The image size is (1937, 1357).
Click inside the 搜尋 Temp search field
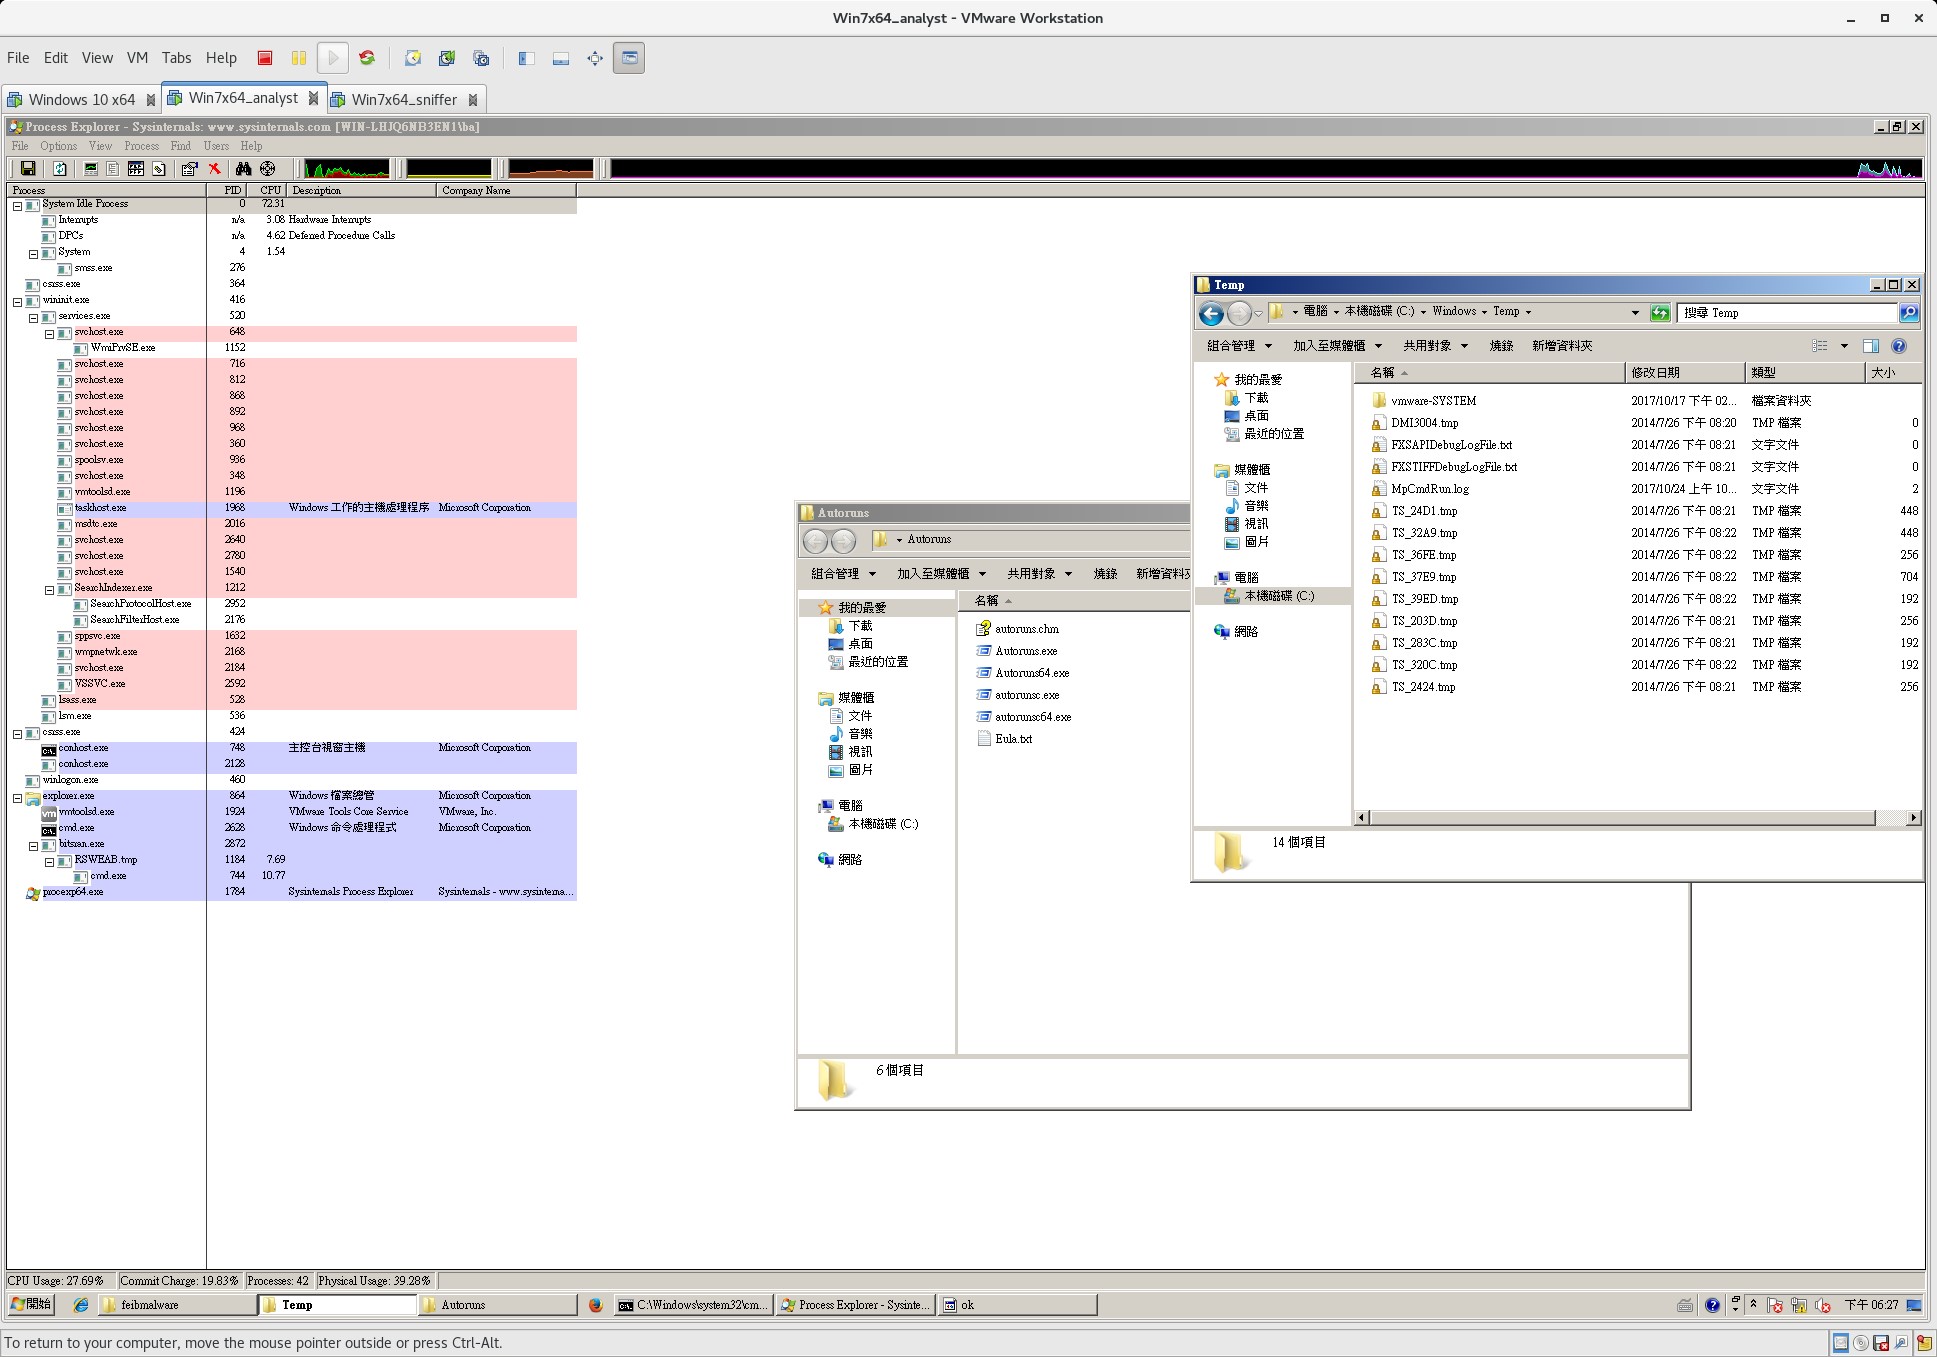1787,313
